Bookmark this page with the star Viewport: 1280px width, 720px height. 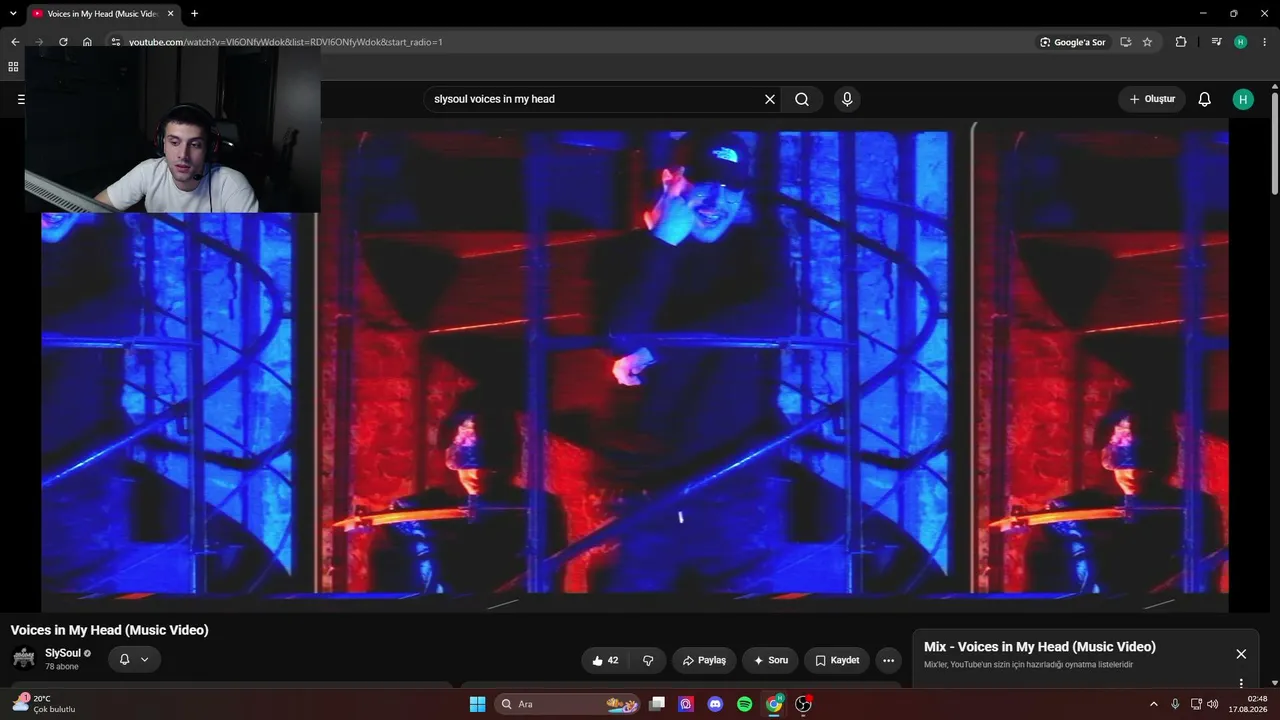click(x=1147, y=42)
